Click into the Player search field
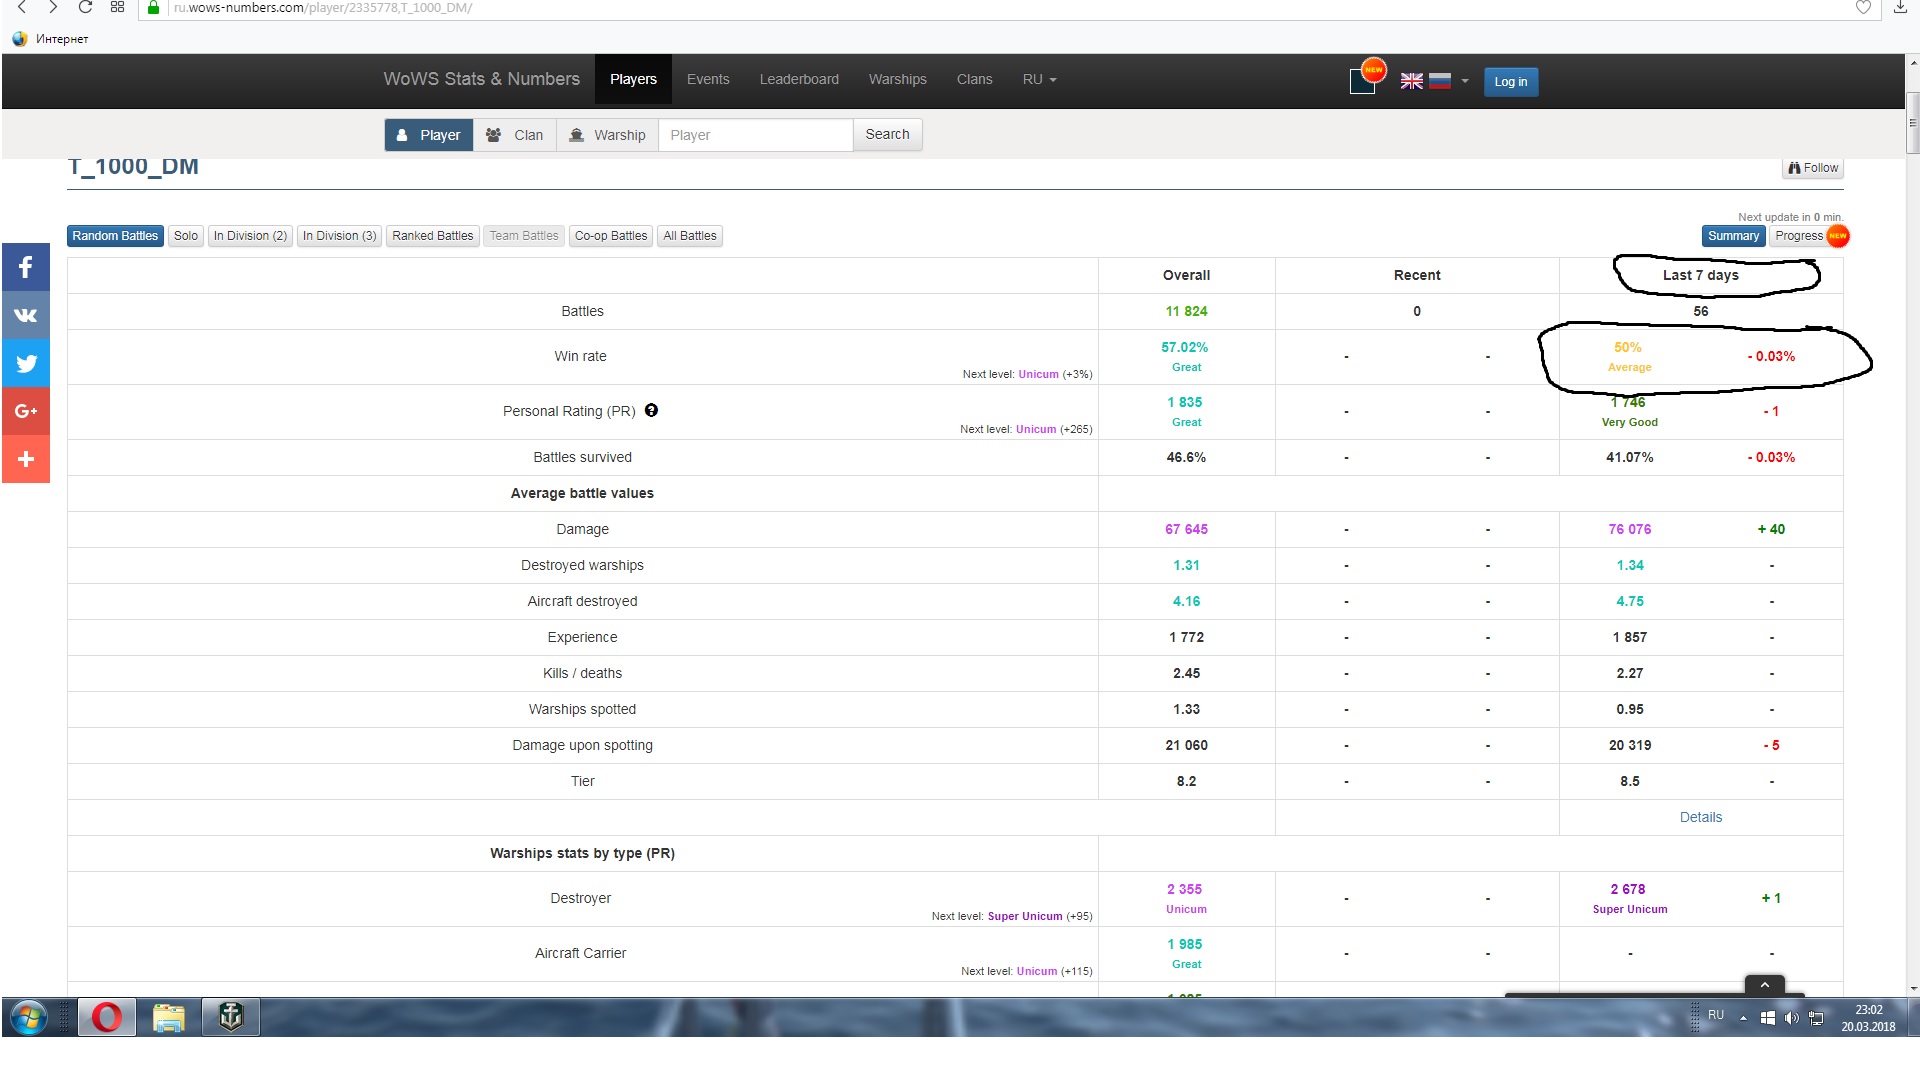The height and width of the screenshot is (1080, 1920). (755, 135)
